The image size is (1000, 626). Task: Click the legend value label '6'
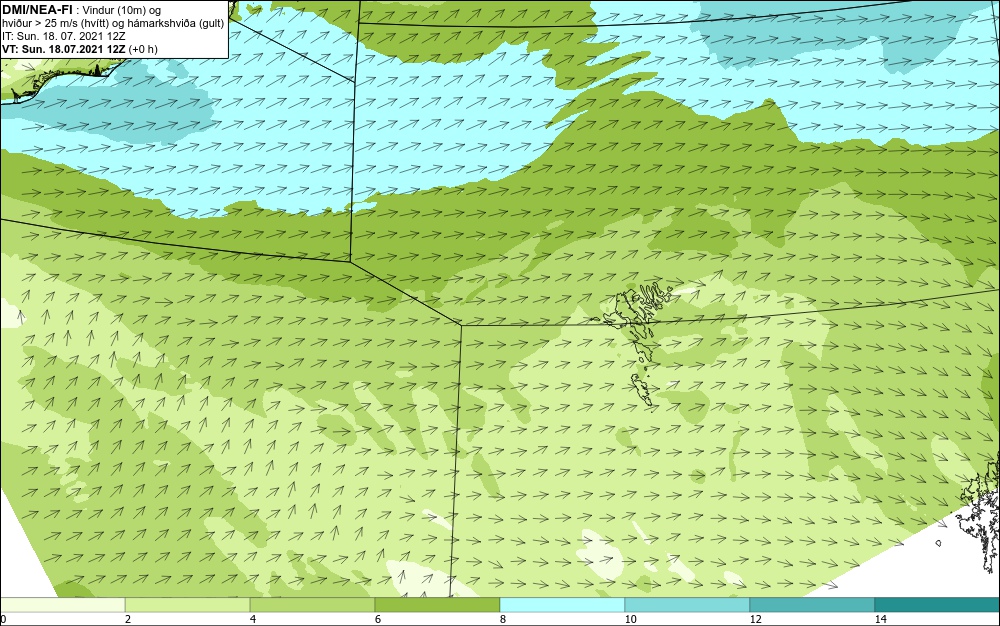[x=378, y=619]
